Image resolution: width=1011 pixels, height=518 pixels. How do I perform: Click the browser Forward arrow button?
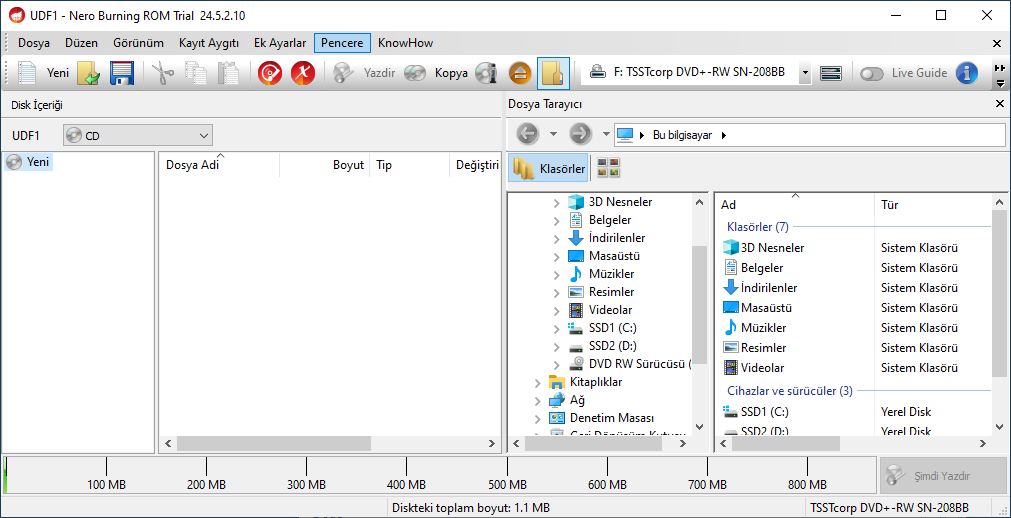(x=580, y=134)
